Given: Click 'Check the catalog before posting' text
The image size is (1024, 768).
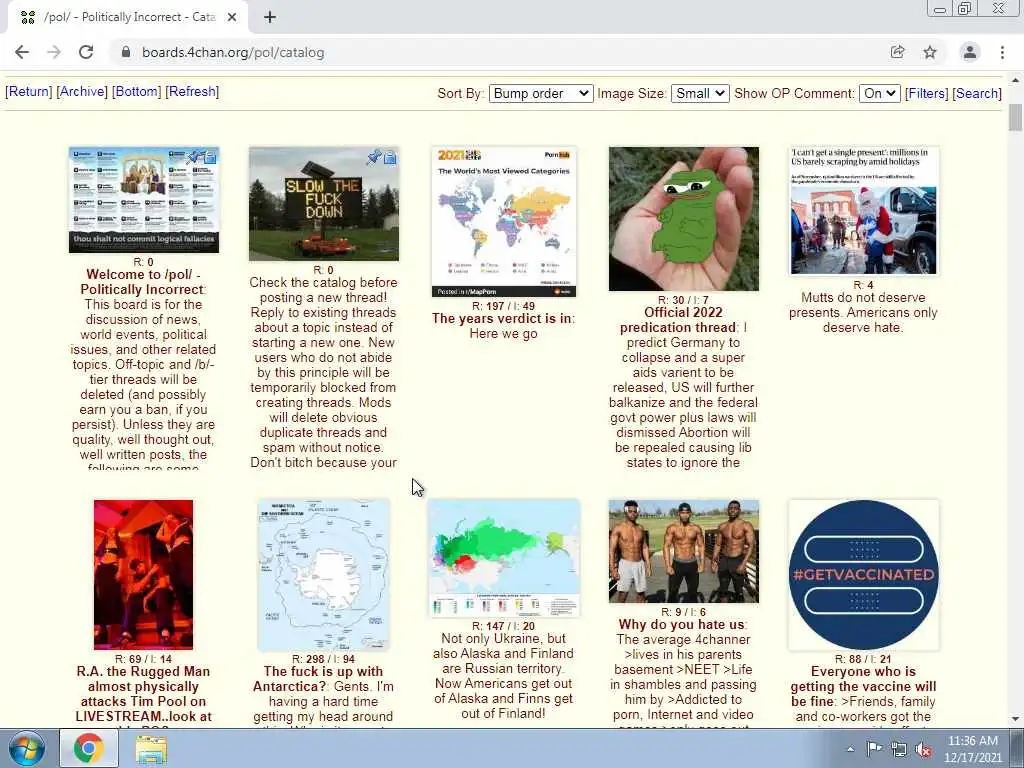Looking at the screenshot, I should [323, 372].
